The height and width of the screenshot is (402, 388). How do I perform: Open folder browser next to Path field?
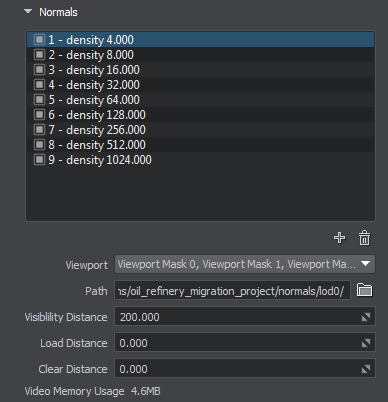(x=365, y=290)
